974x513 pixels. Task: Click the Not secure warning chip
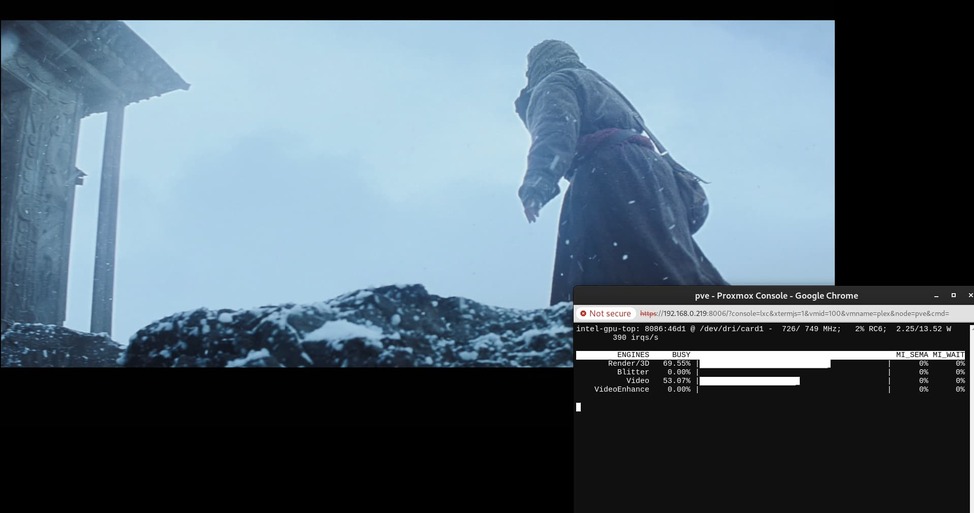(x=606, y=314)
